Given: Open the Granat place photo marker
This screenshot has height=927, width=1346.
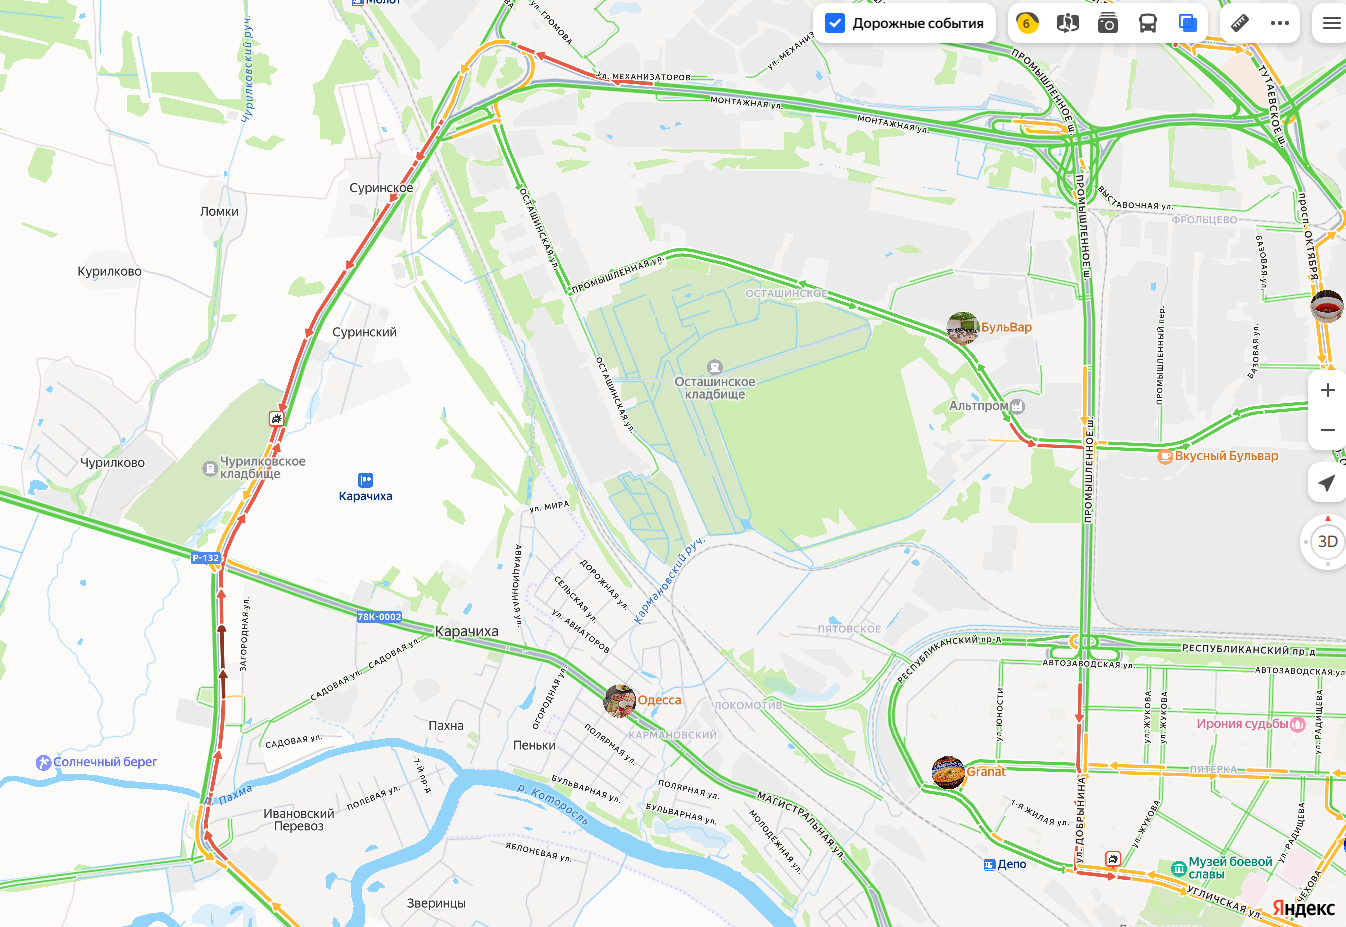Looking at the screenshot, I should (948, 773).
